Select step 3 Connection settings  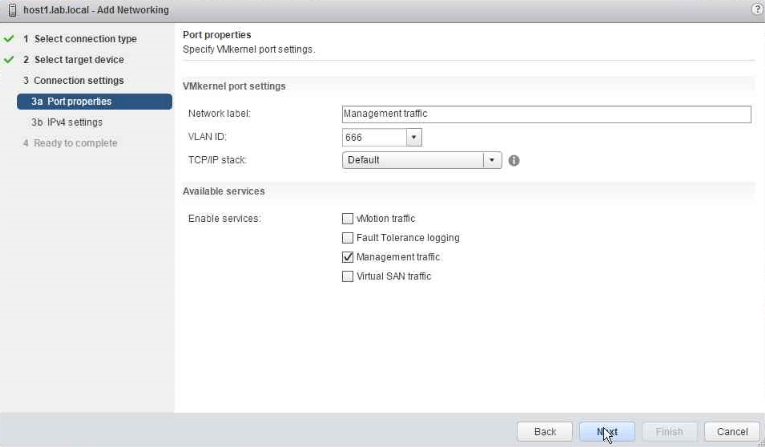click(x=78, y=81)
